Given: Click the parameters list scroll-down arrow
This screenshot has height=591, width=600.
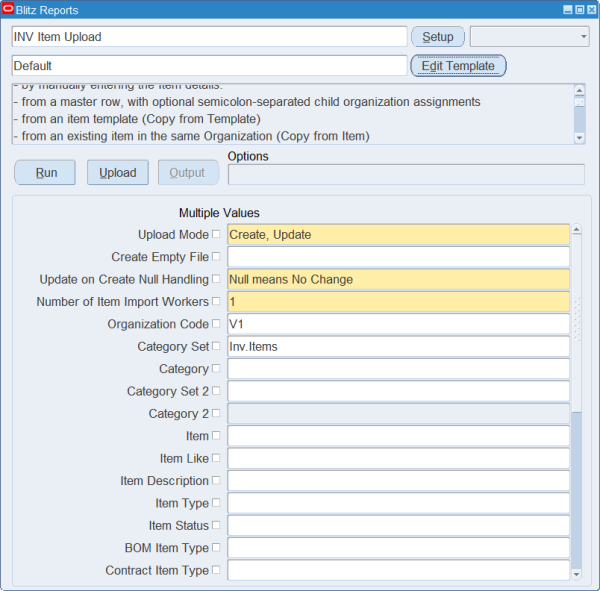Looking at the screenshot, I should 576,574.
